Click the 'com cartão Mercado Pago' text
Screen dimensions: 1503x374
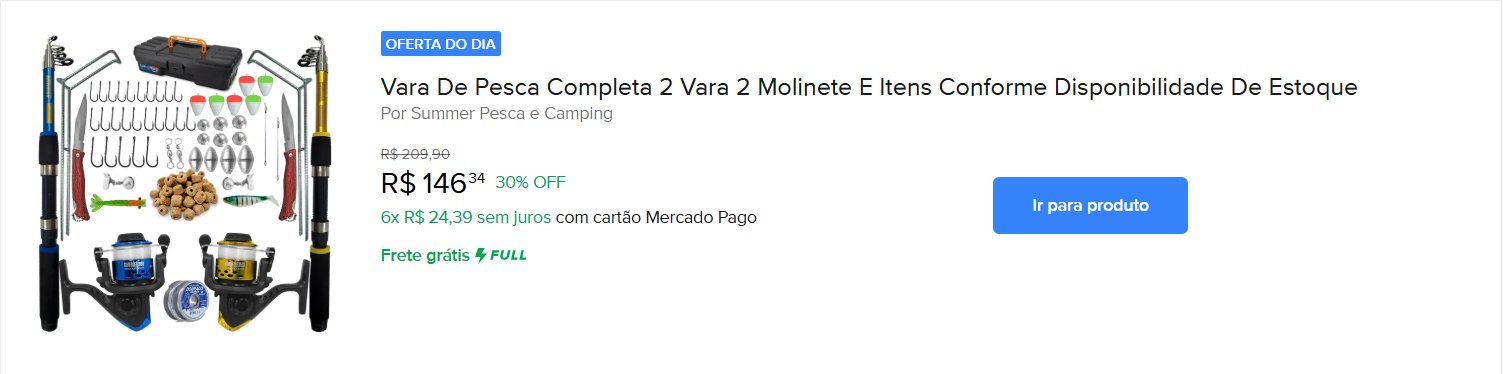click(x=656, y=217)
